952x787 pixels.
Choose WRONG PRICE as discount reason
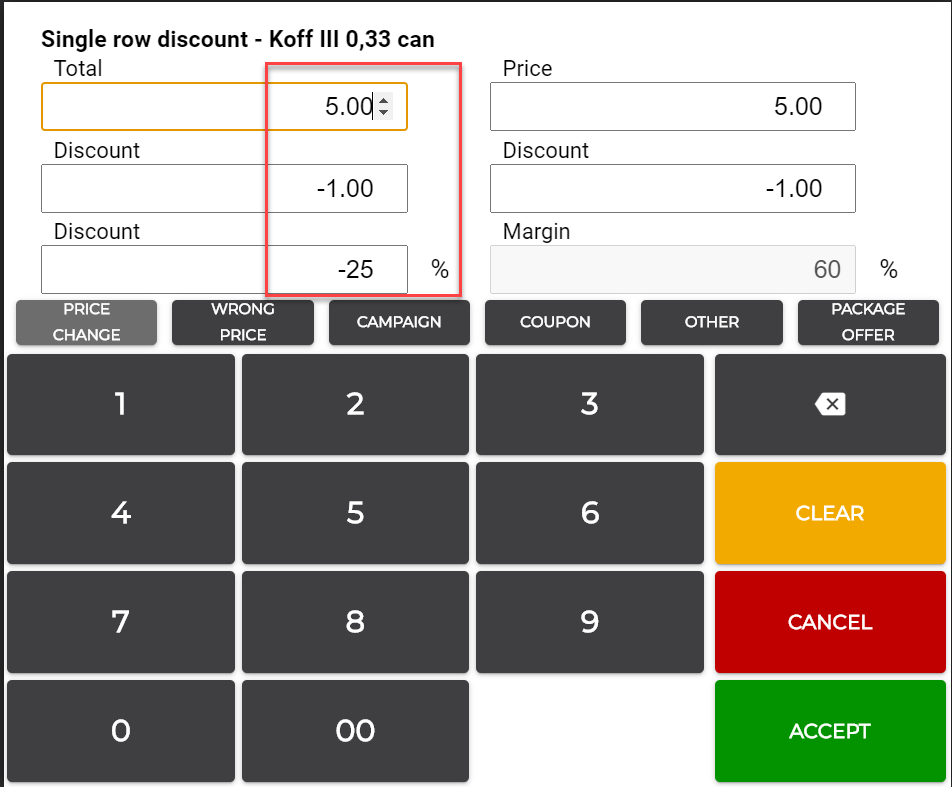(243, 322)
